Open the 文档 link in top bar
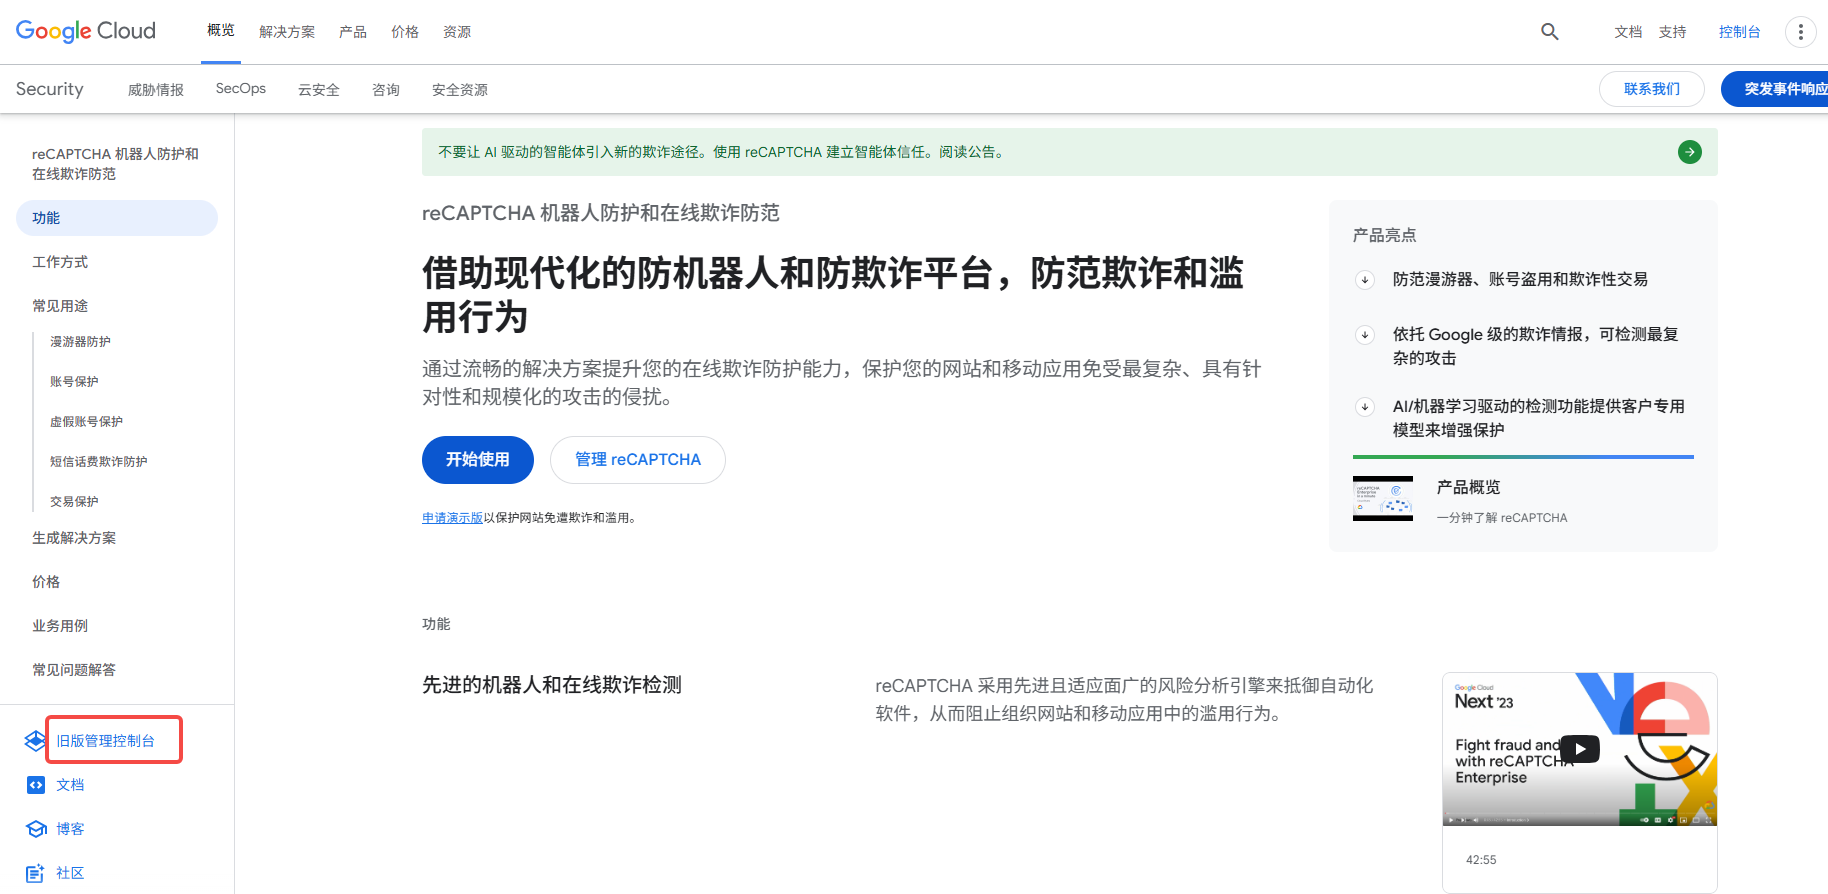The width and height of the screenshot is (1828, 894). pyautogui.click(x=1628, y=32)
